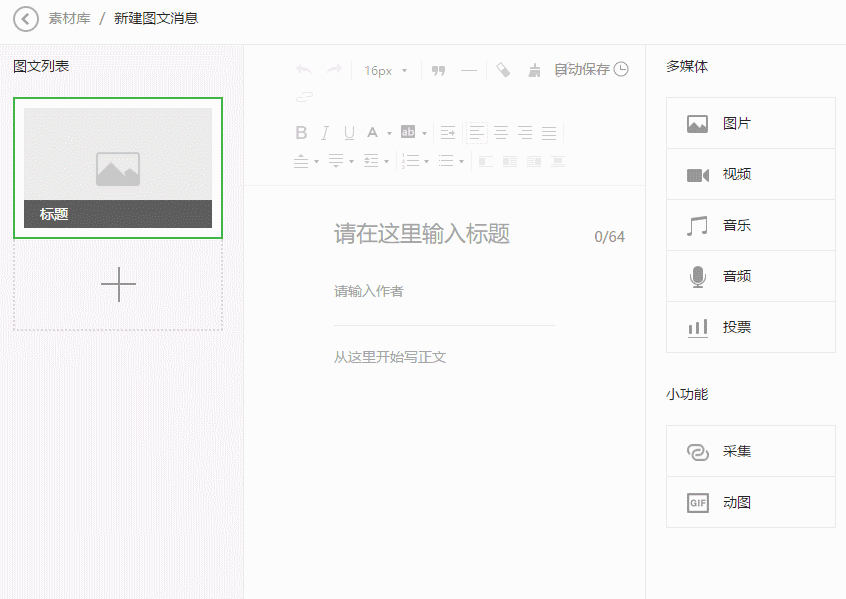Click the title field 请在这里输入标题
This screenshot has width=846, height=599.
pyautogui.click(x=421, y=234)
